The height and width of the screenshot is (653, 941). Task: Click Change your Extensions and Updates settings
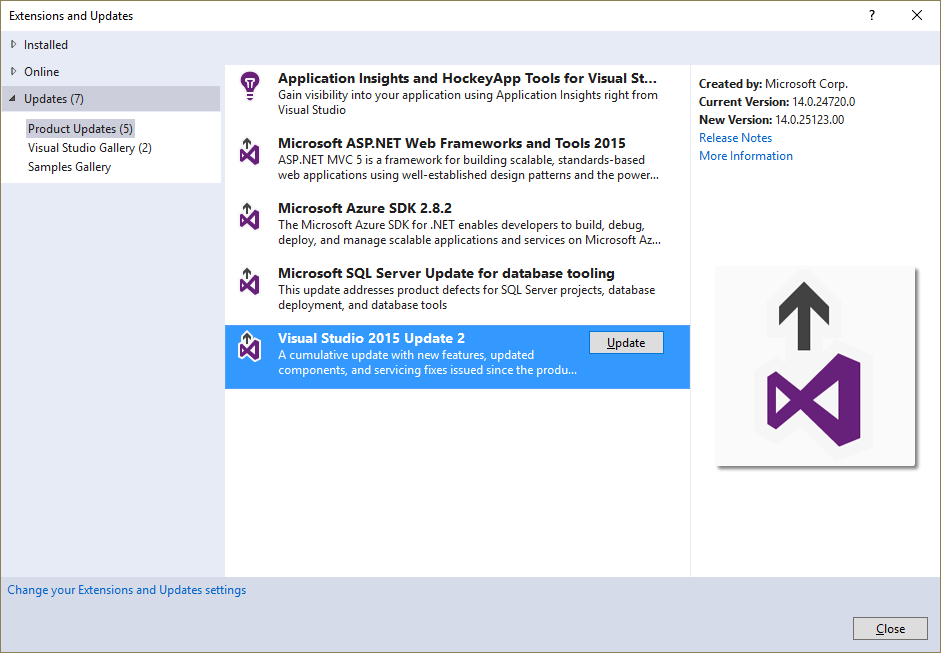point(126,589)
